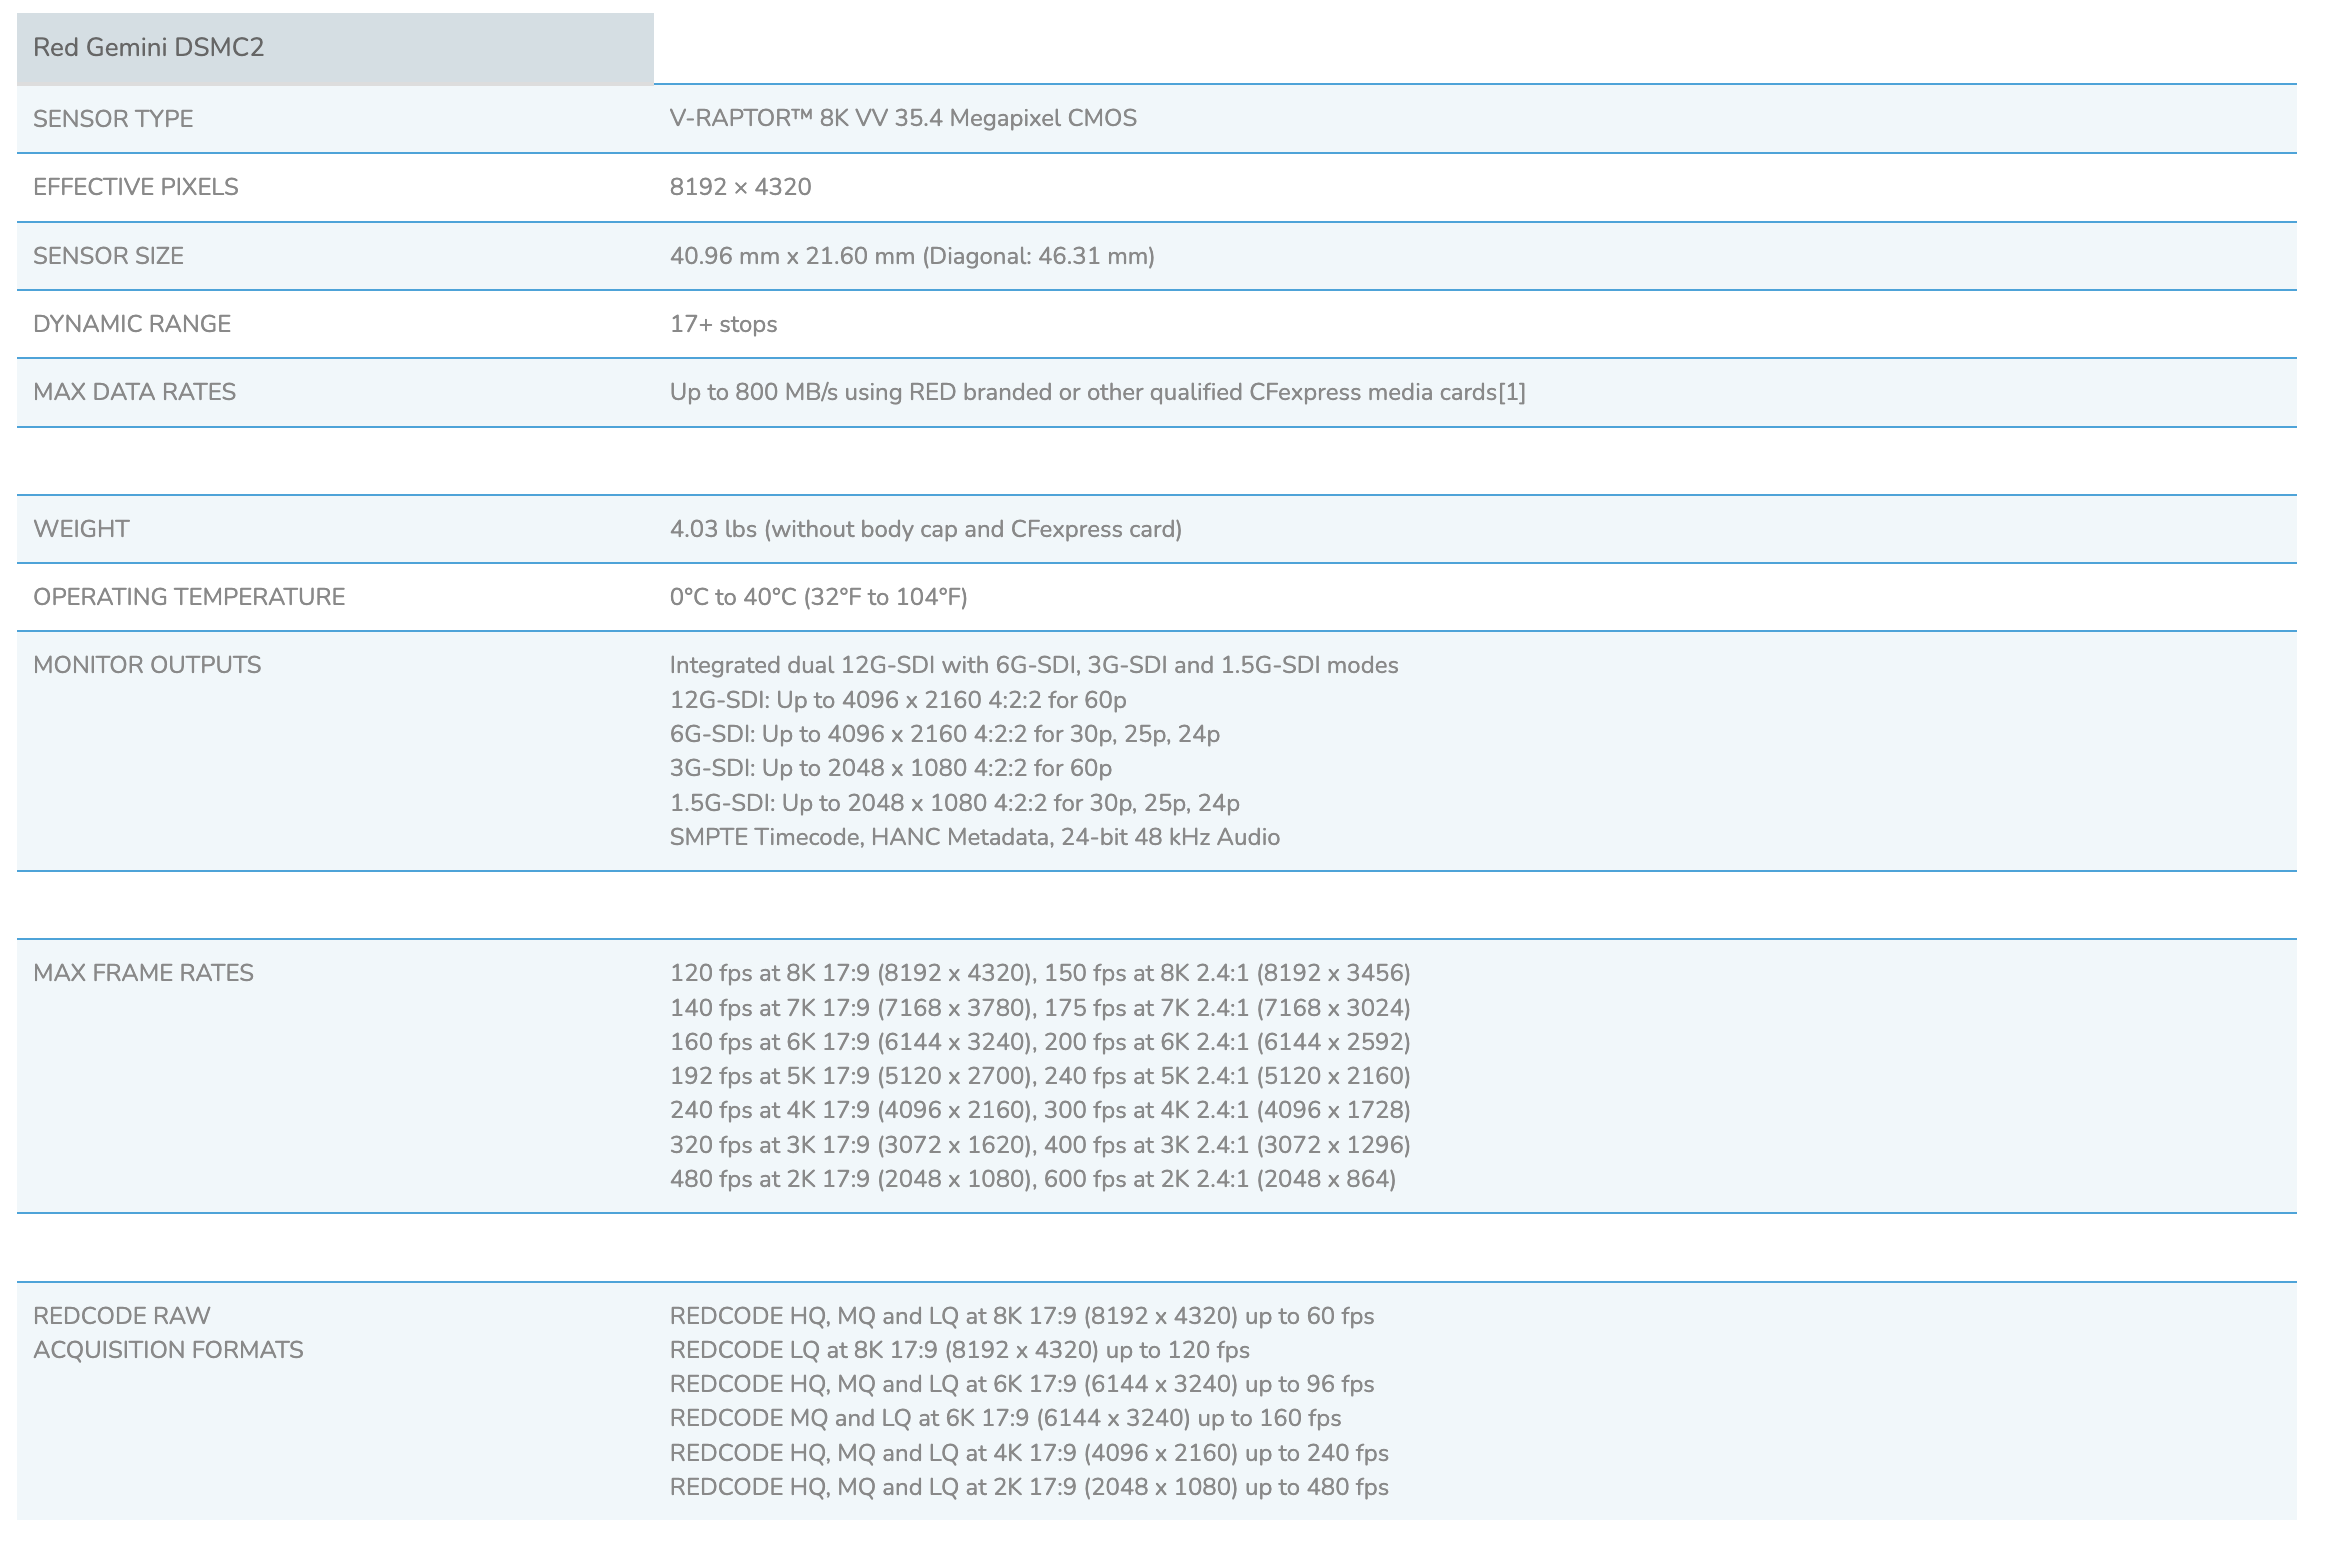The image size is (2336, 1560).
Task: Click the REDCODE 4K up to 240 fps line
Action: [1029, 1453]
